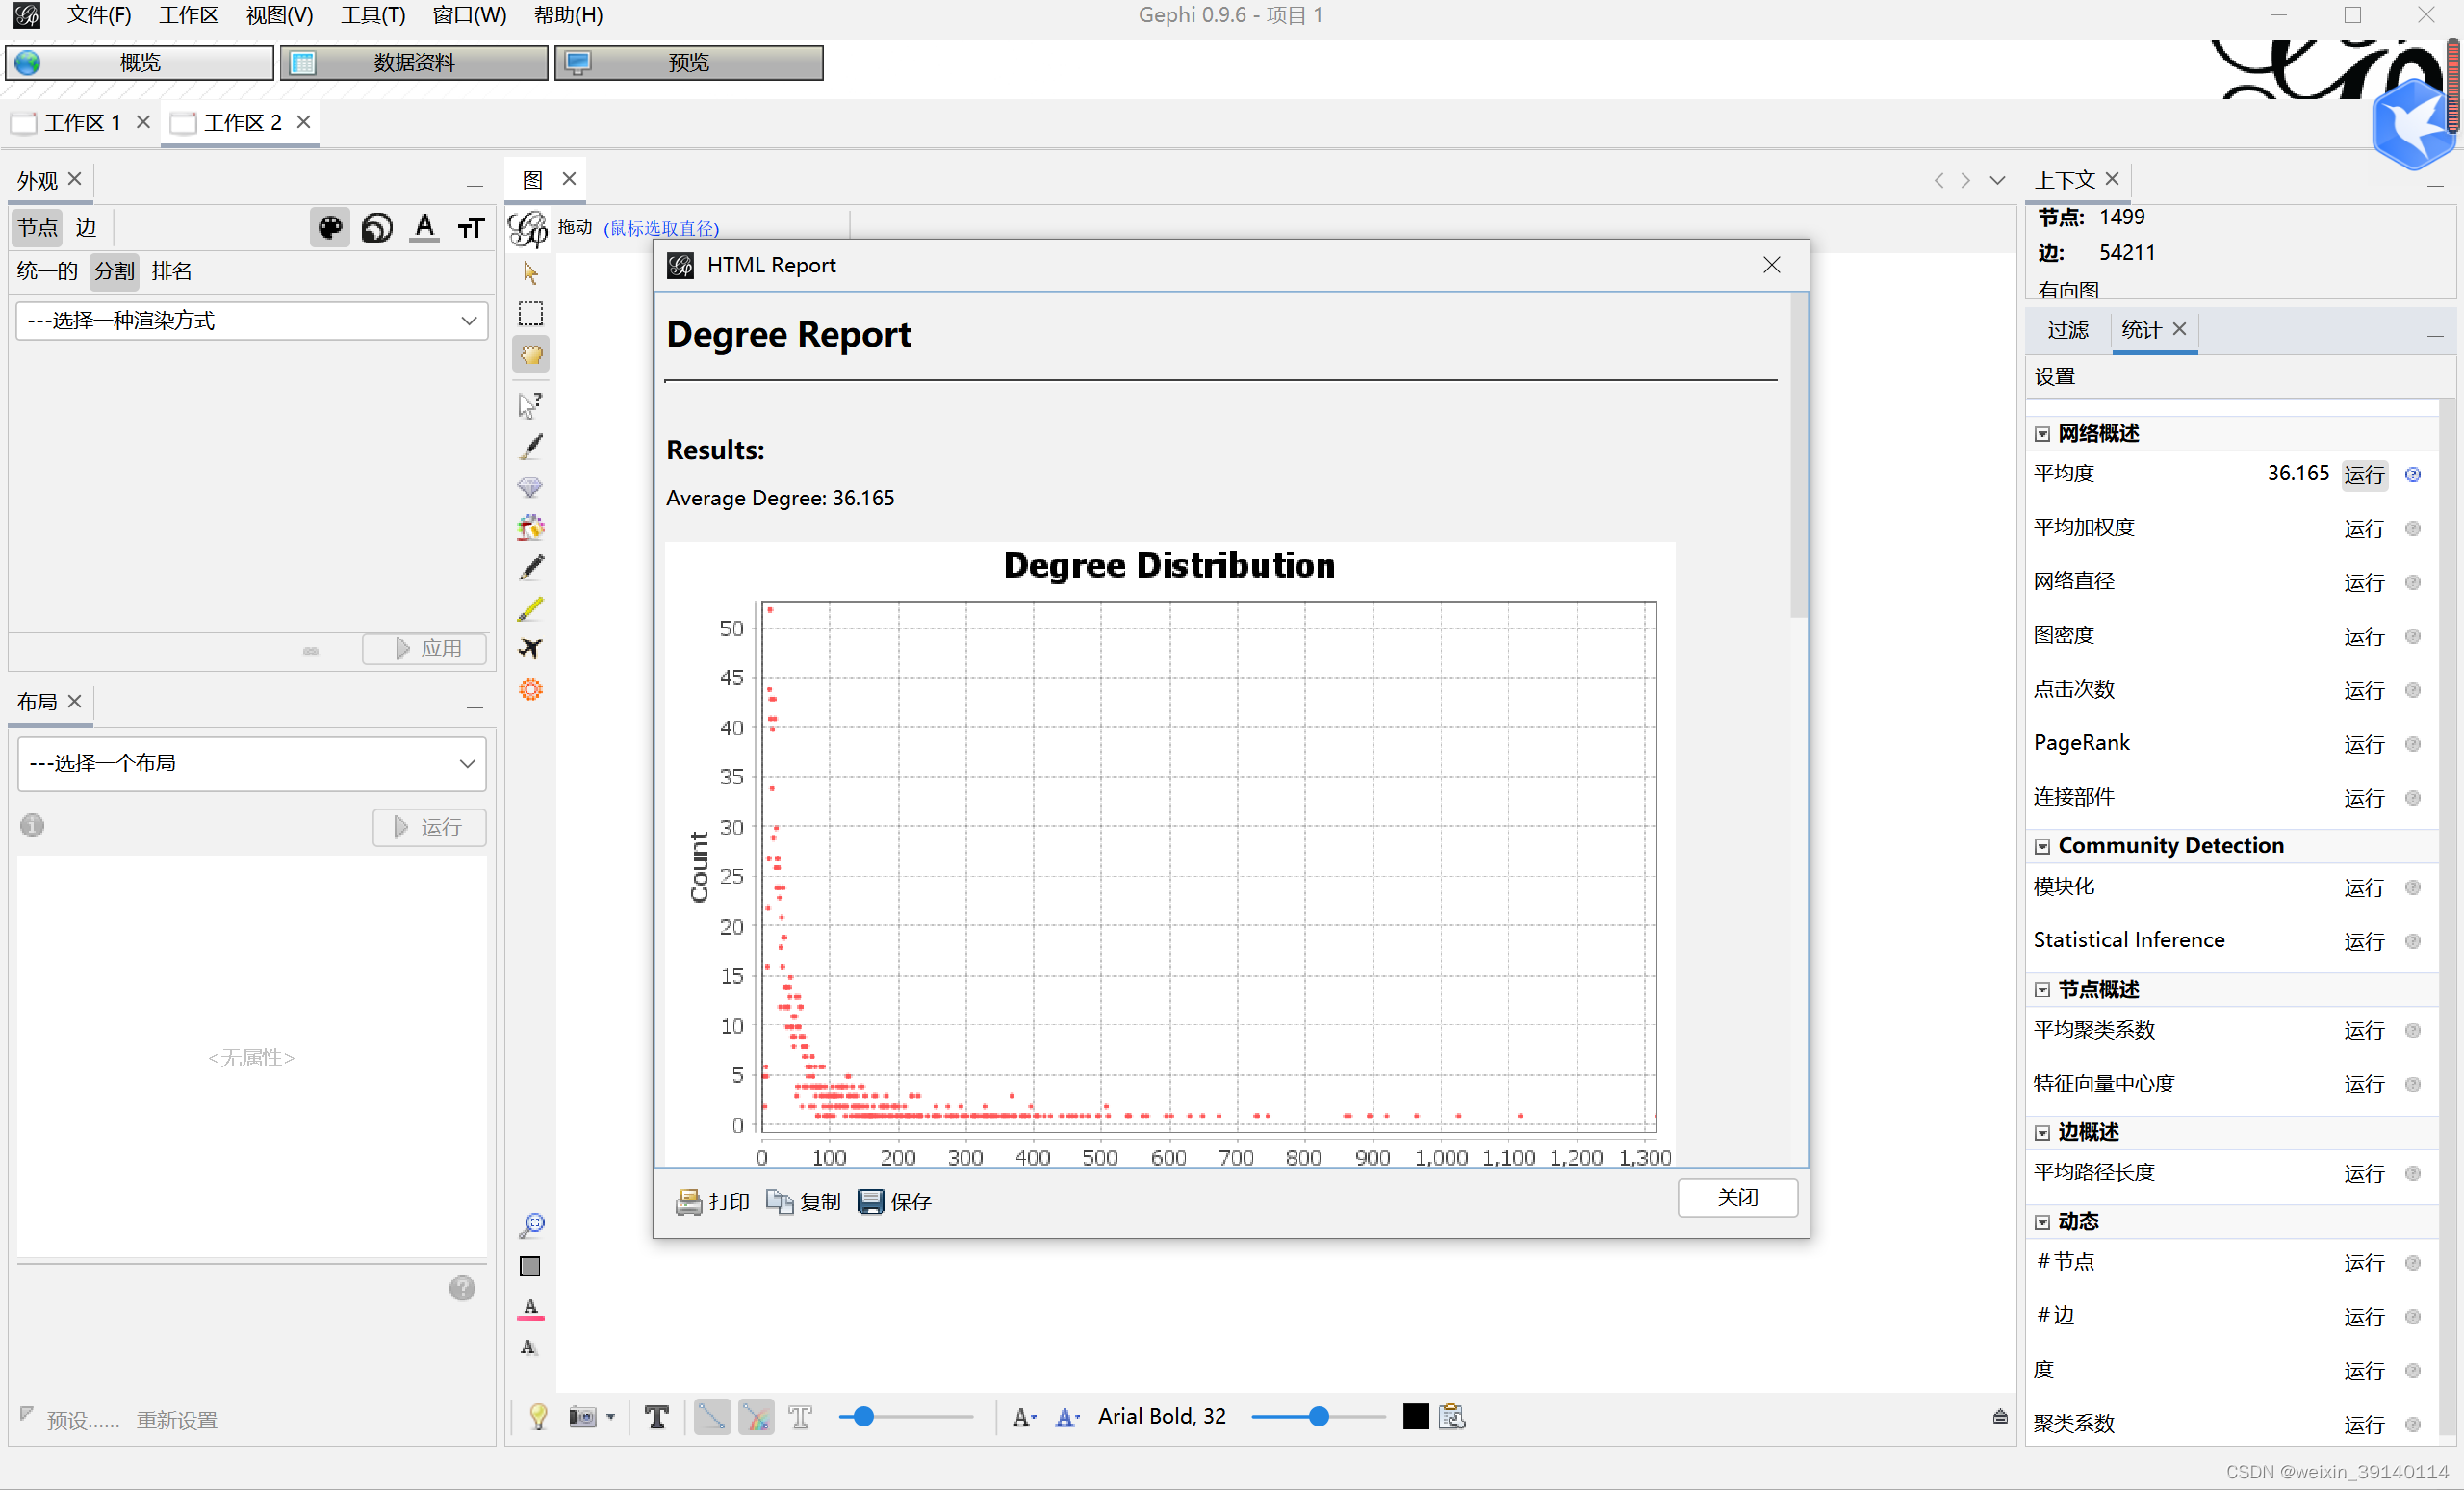The height and width of the screenshot is (1490, 2464).
Task: Open the rendering method dropdown
Action: click(x=252, y=321)
